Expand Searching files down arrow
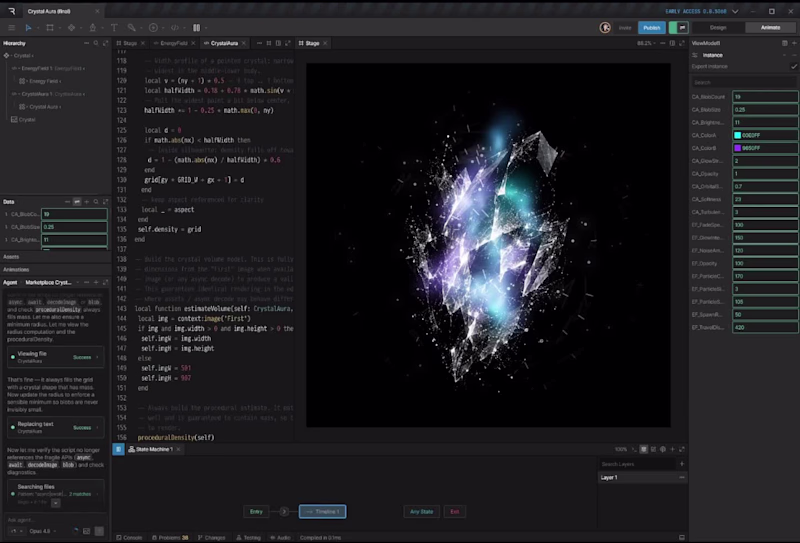This screenshot has height=543, width=800. coord(56,503)
